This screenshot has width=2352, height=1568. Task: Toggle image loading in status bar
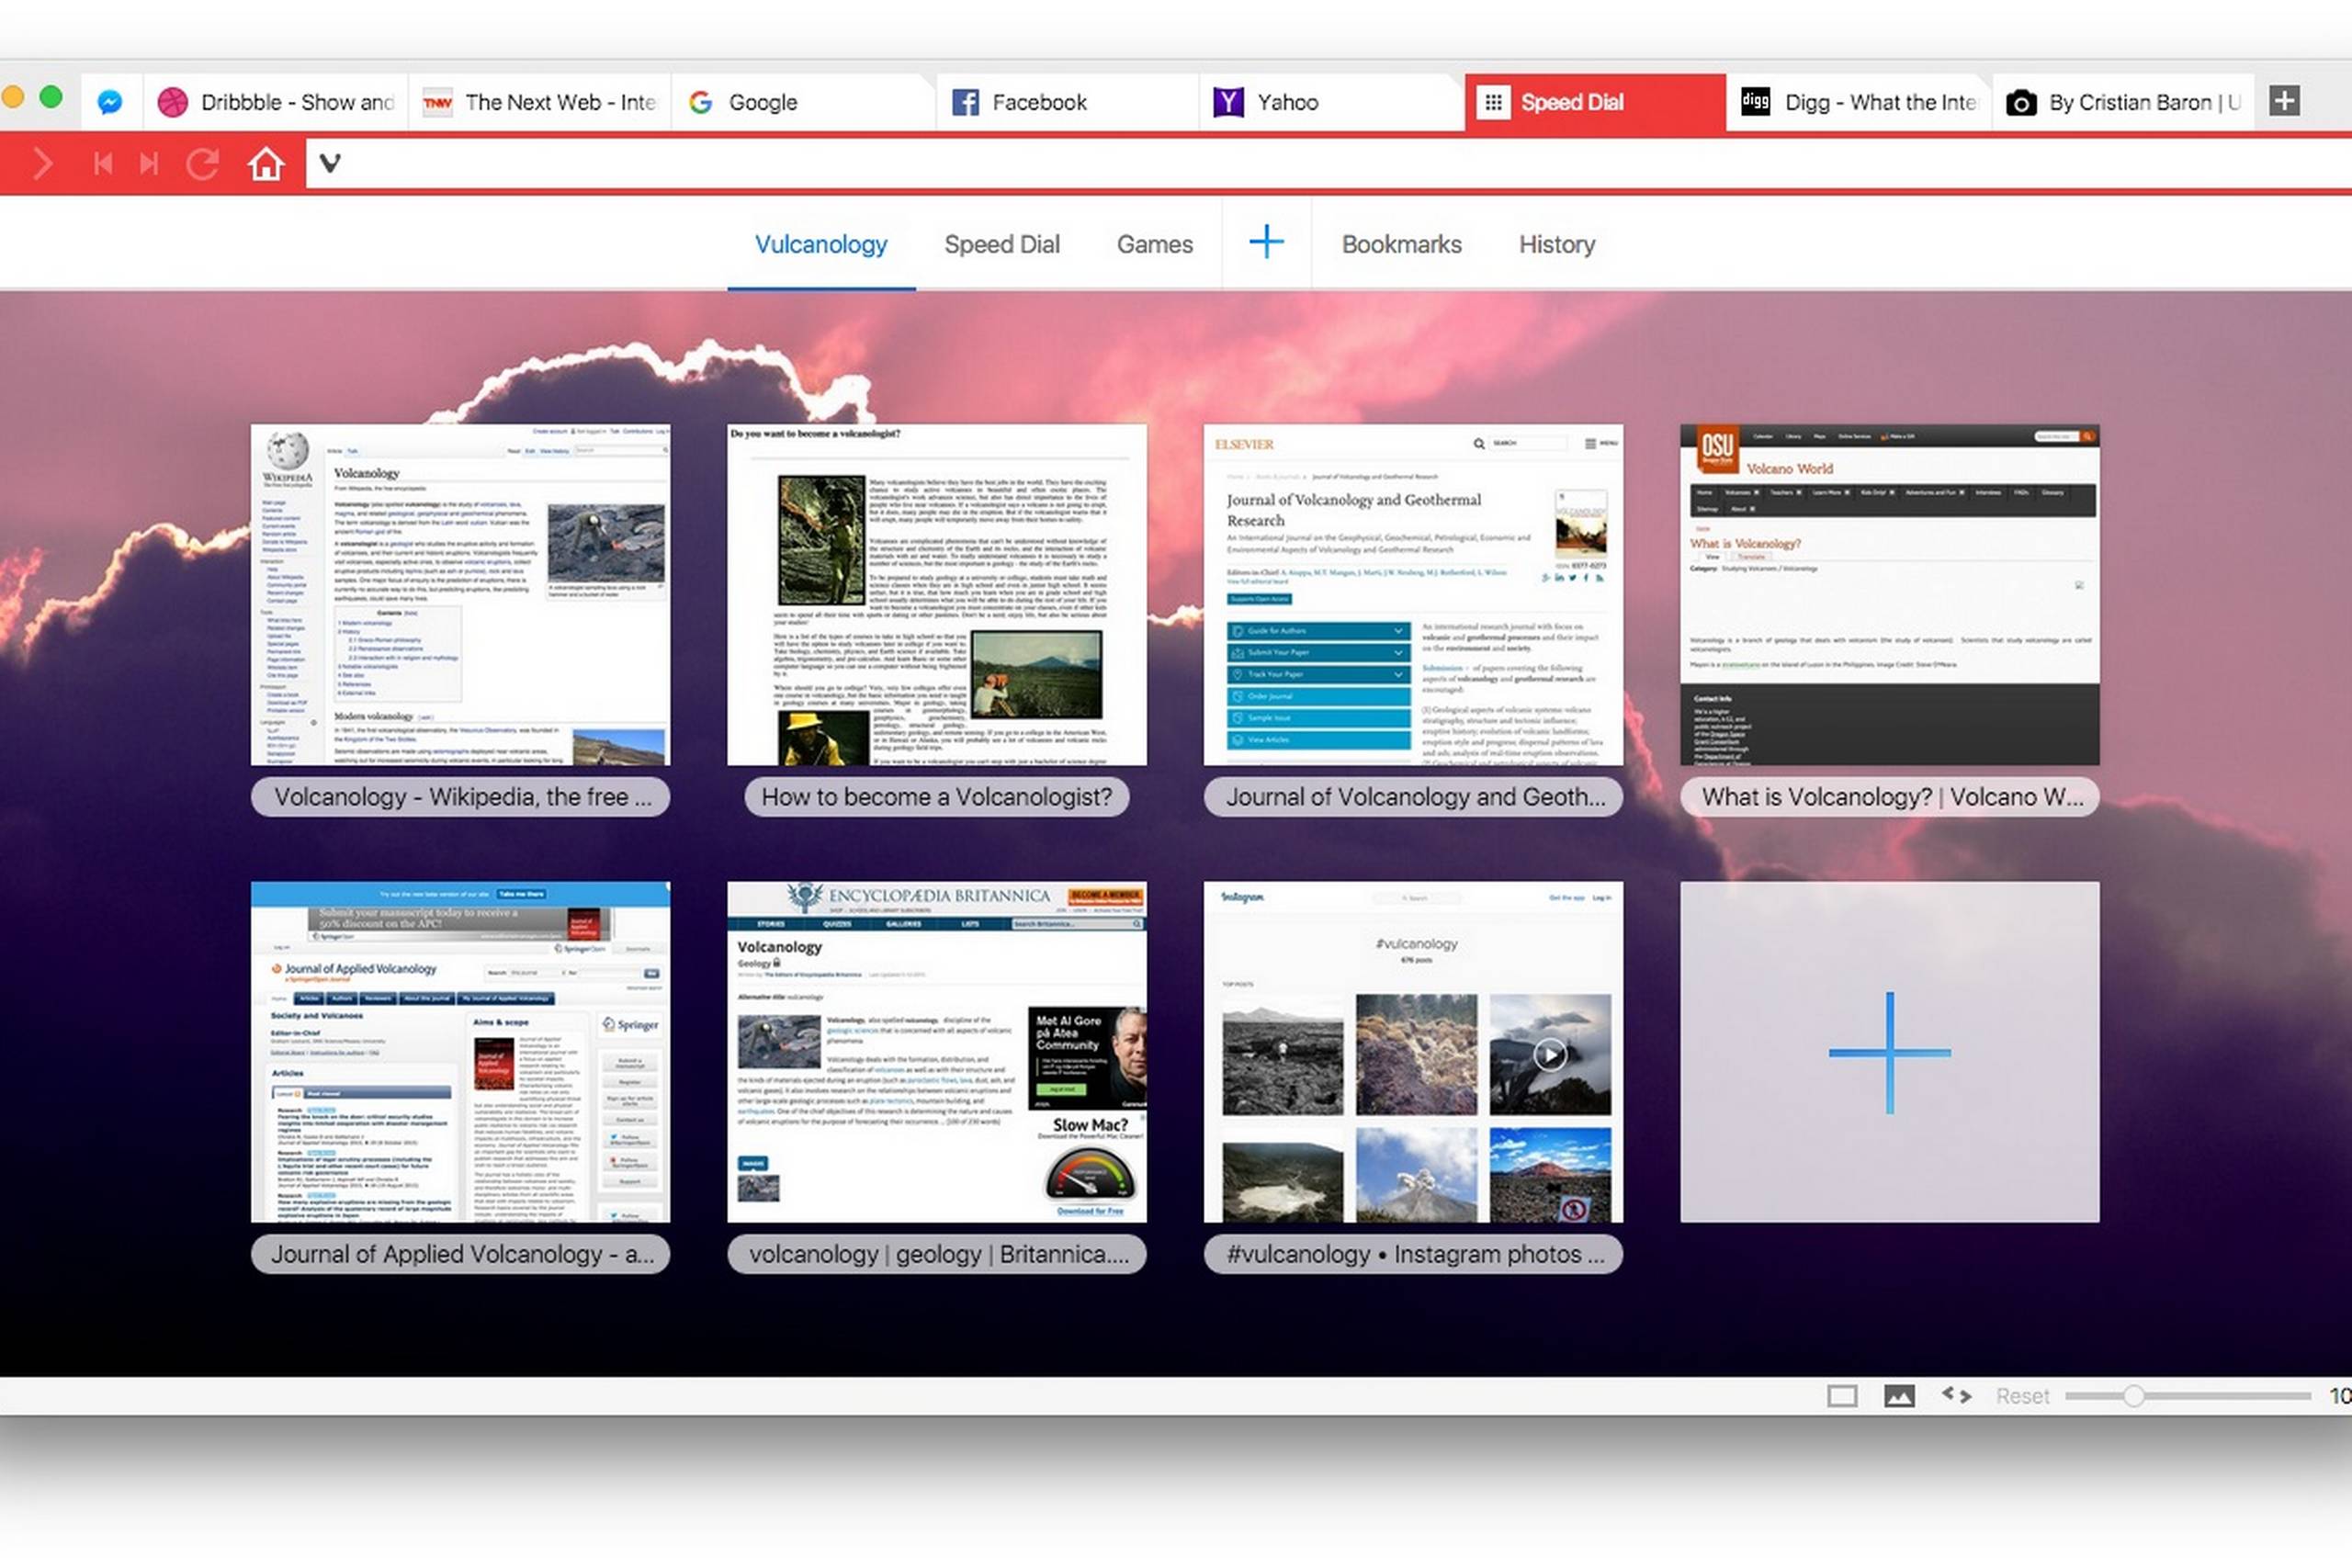tap(1899, 1396)
